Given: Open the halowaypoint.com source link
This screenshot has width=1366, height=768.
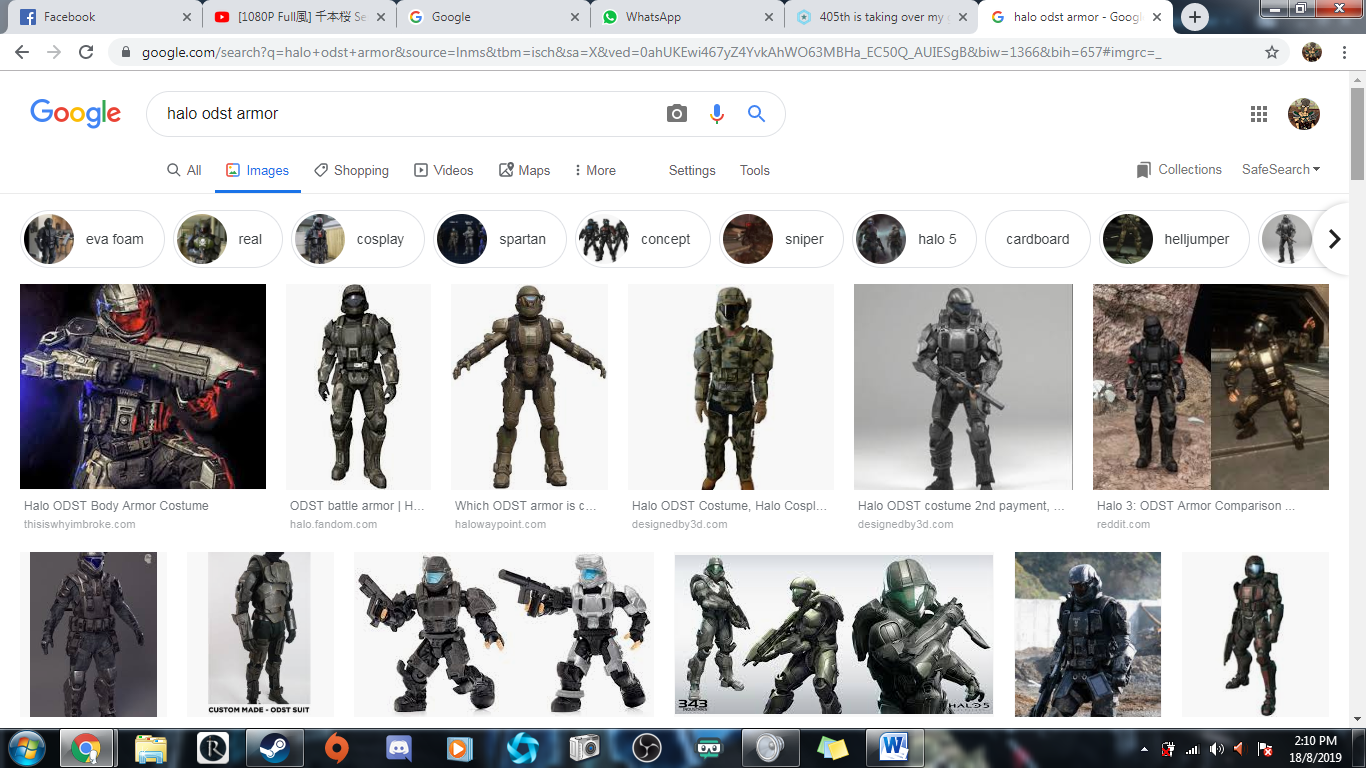Looking at the screenshot, I should (x=501, y=524).
